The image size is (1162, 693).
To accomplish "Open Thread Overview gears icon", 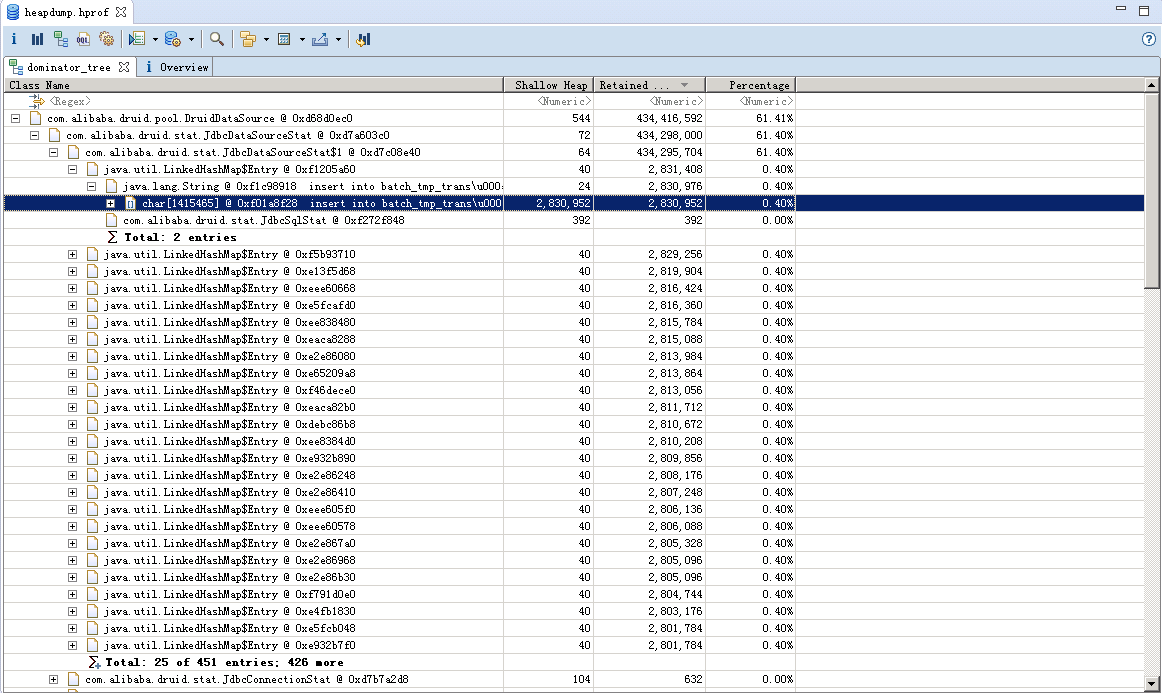I will [107, 39].
